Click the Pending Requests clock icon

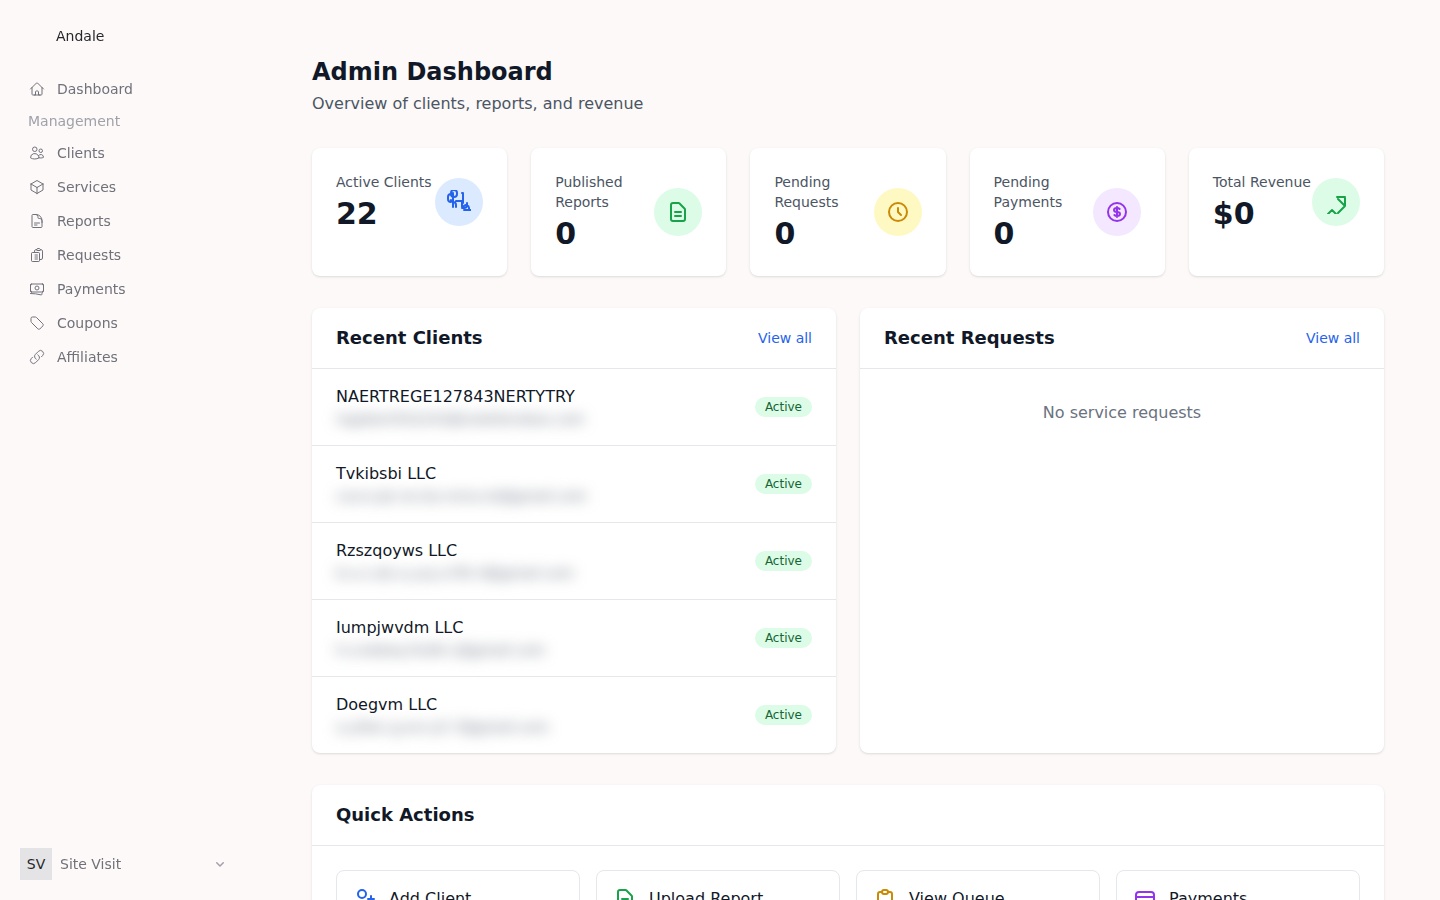898,212
